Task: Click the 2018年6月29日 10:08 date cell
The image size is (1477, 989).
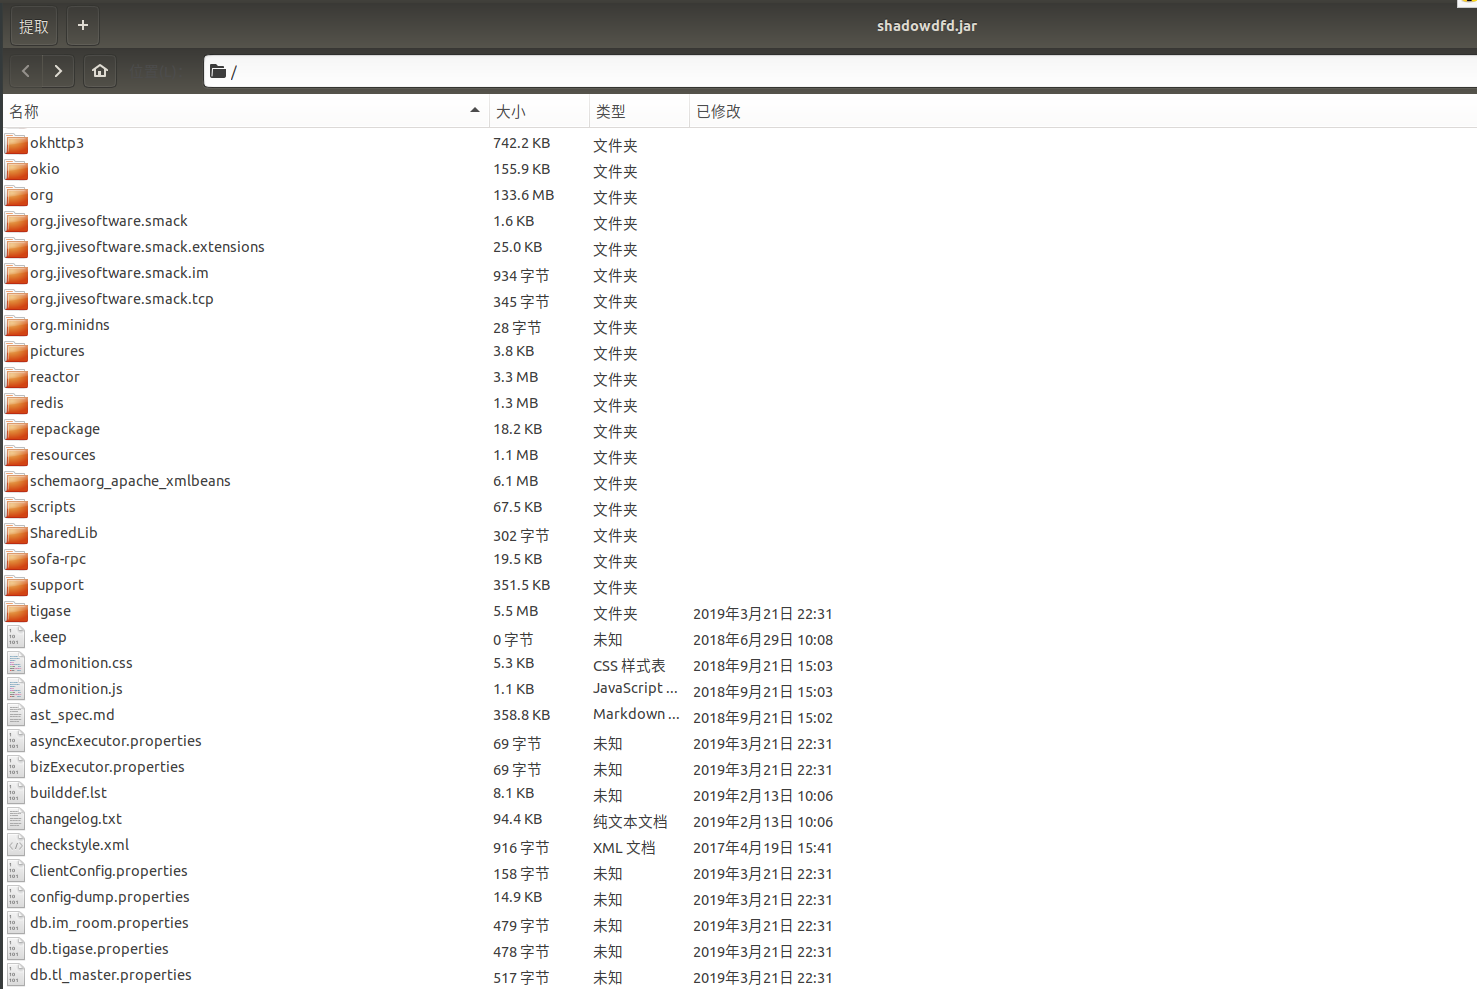Action: [x=763, y=640]
